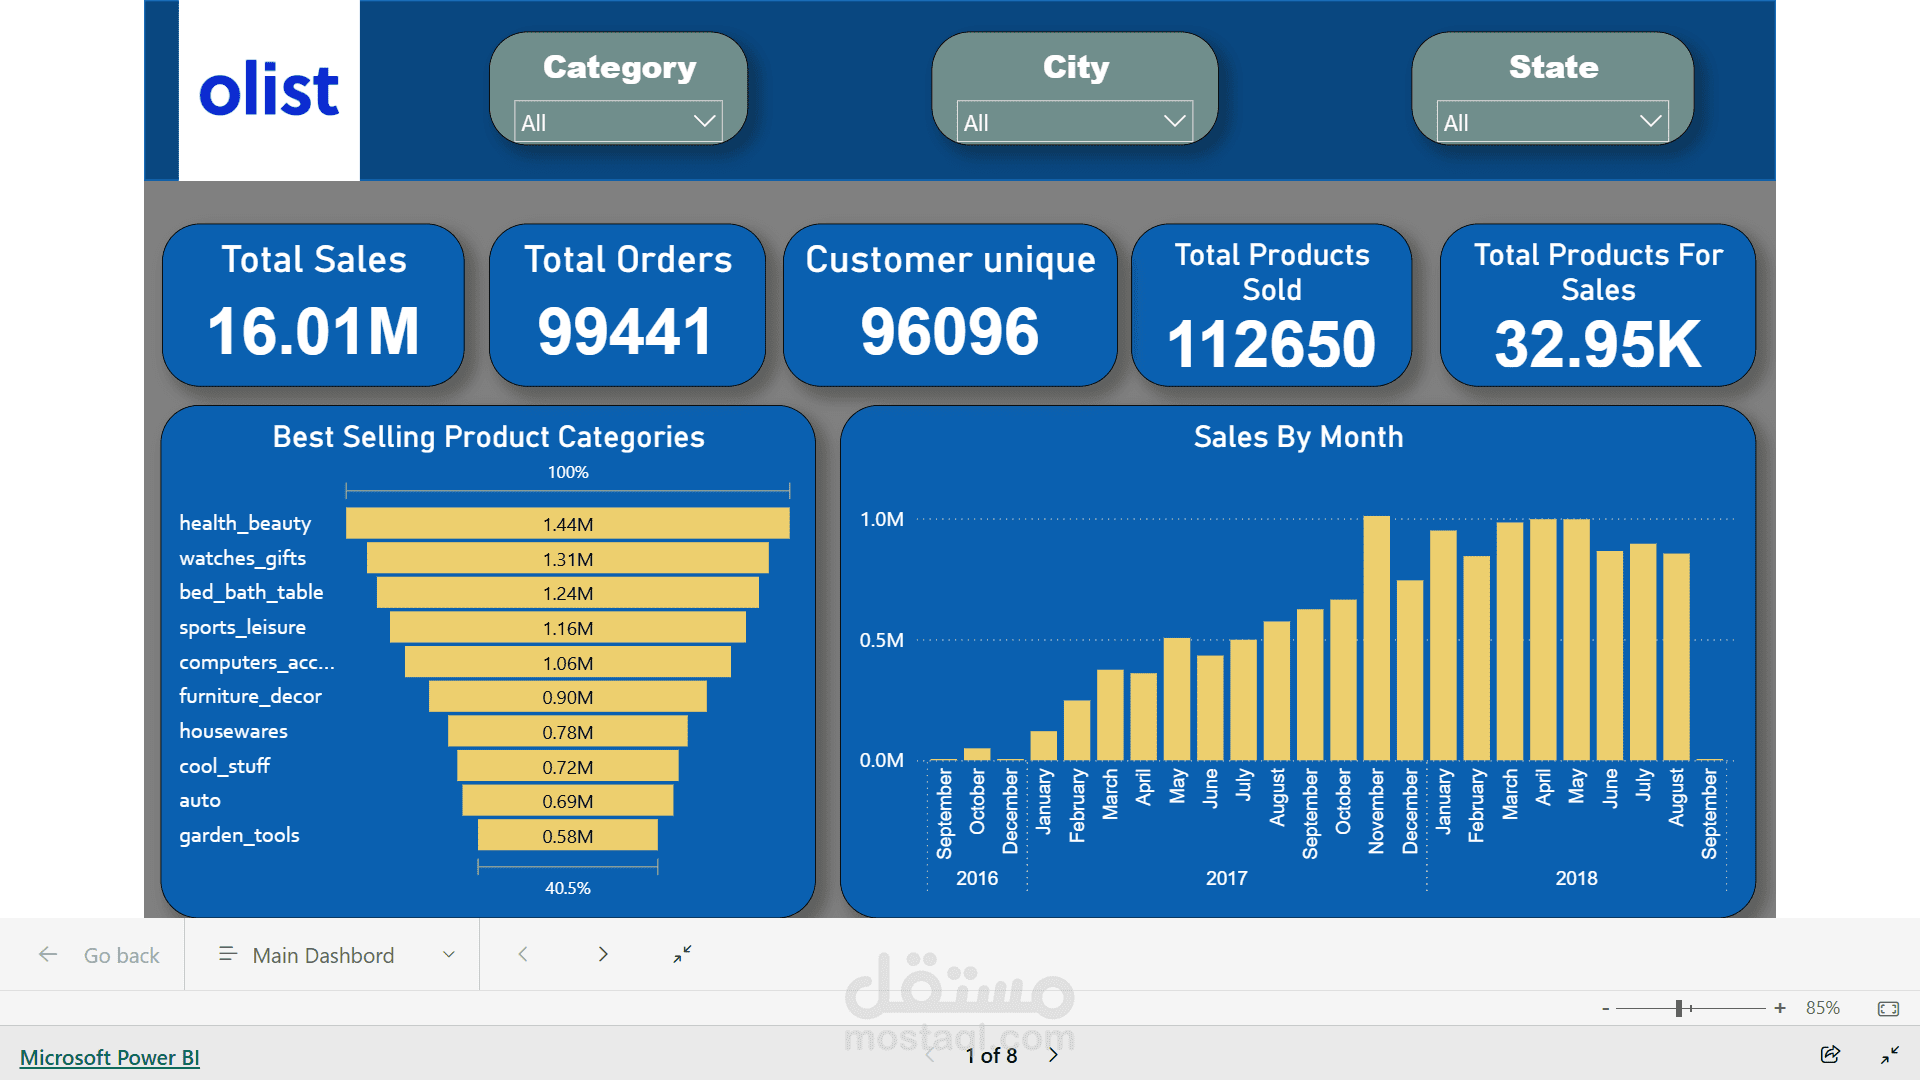This screenshot has width=1920, height=1080.
Task: Select the health_beauty funnel bar
Action: click(x=567, y=523)
